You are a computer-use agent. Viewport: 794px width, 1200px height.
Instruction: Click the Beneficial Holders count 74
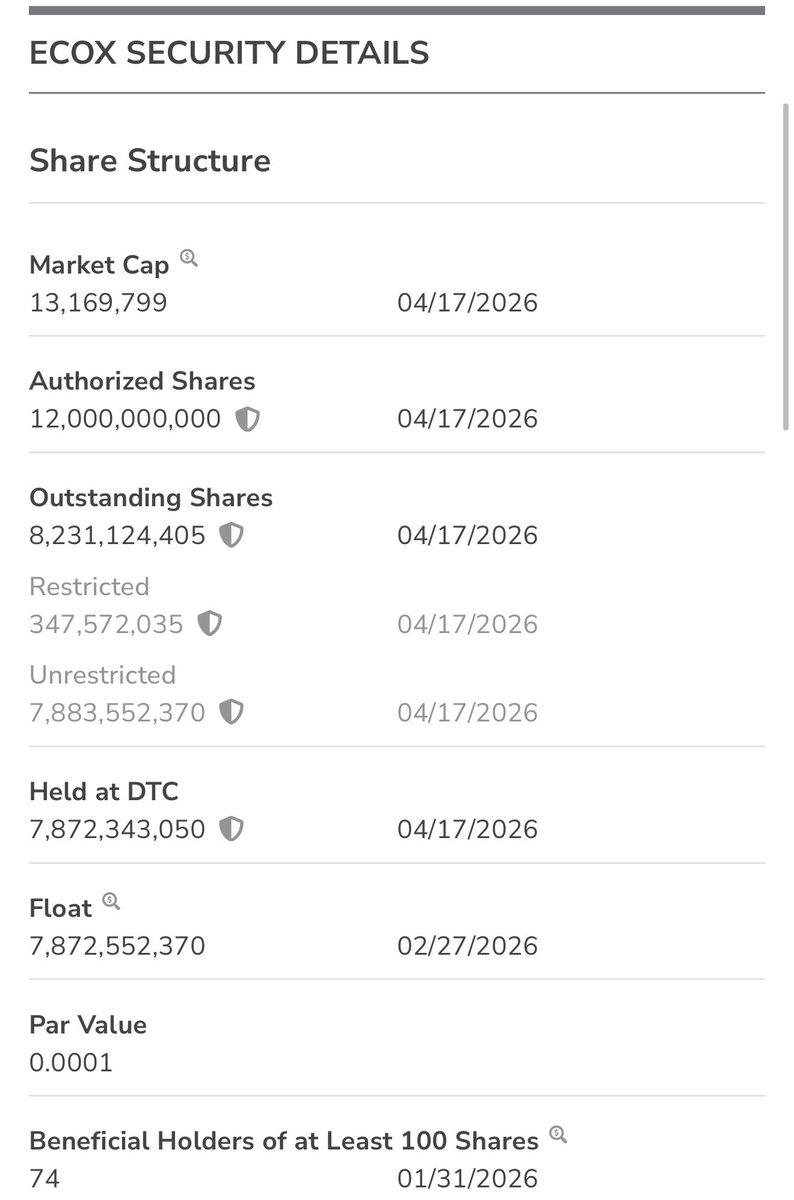click(x=44, y=1179)
